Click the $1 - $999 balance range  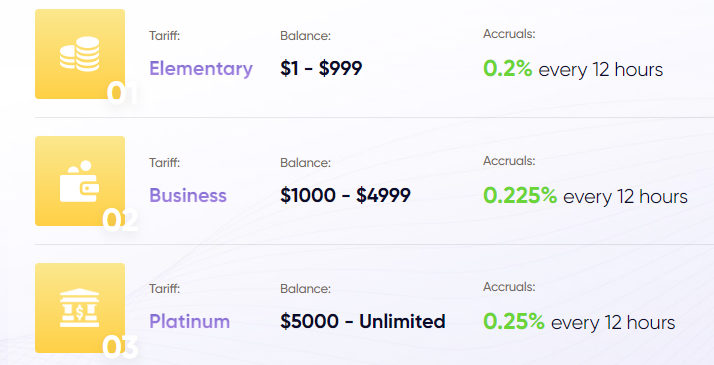(321, 68)
